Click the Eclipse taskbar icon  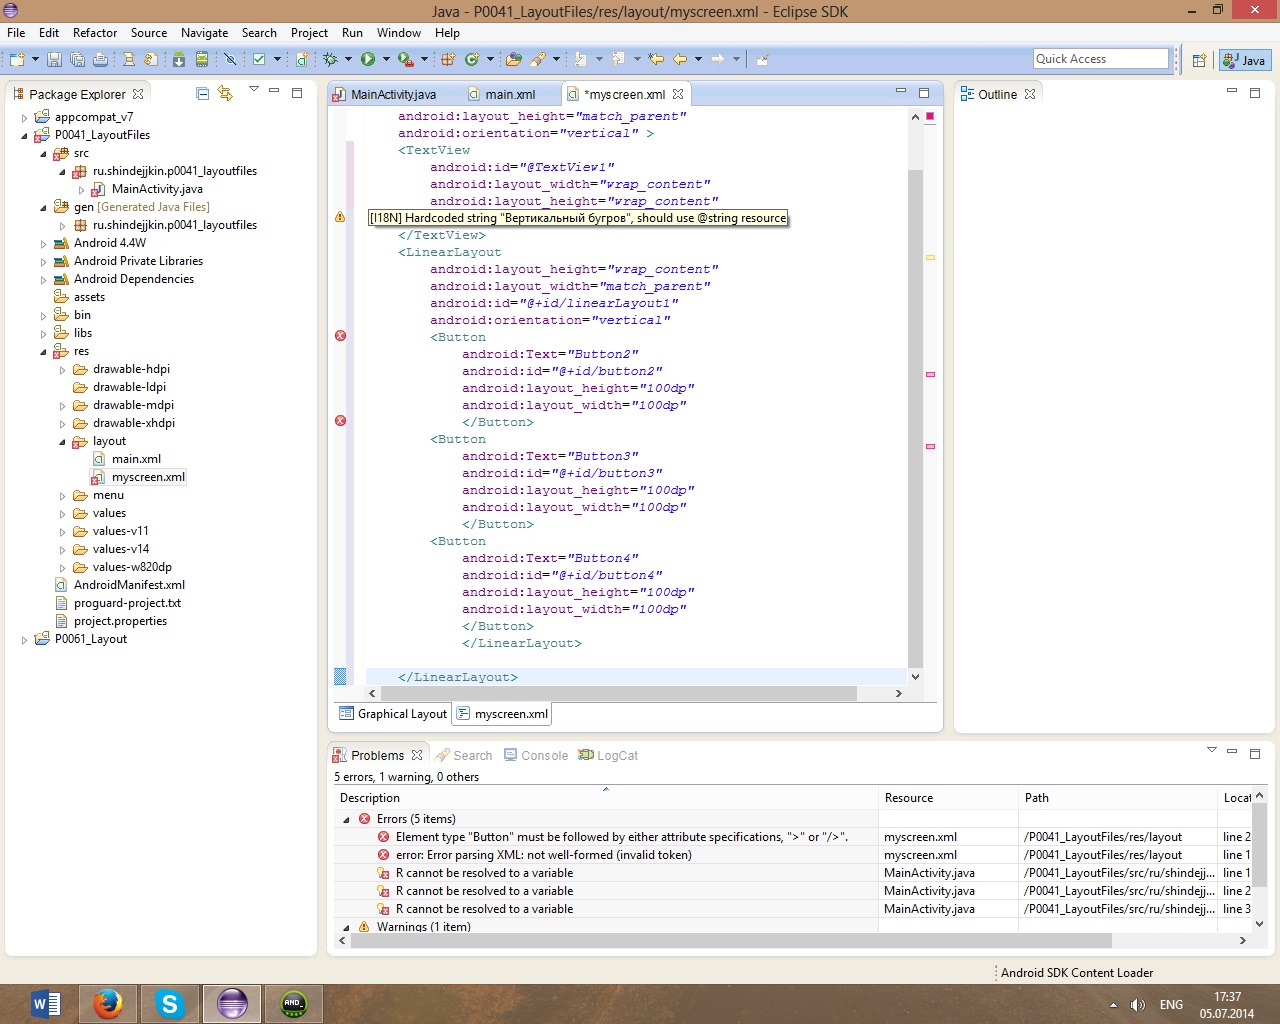tap(232, 1003)
